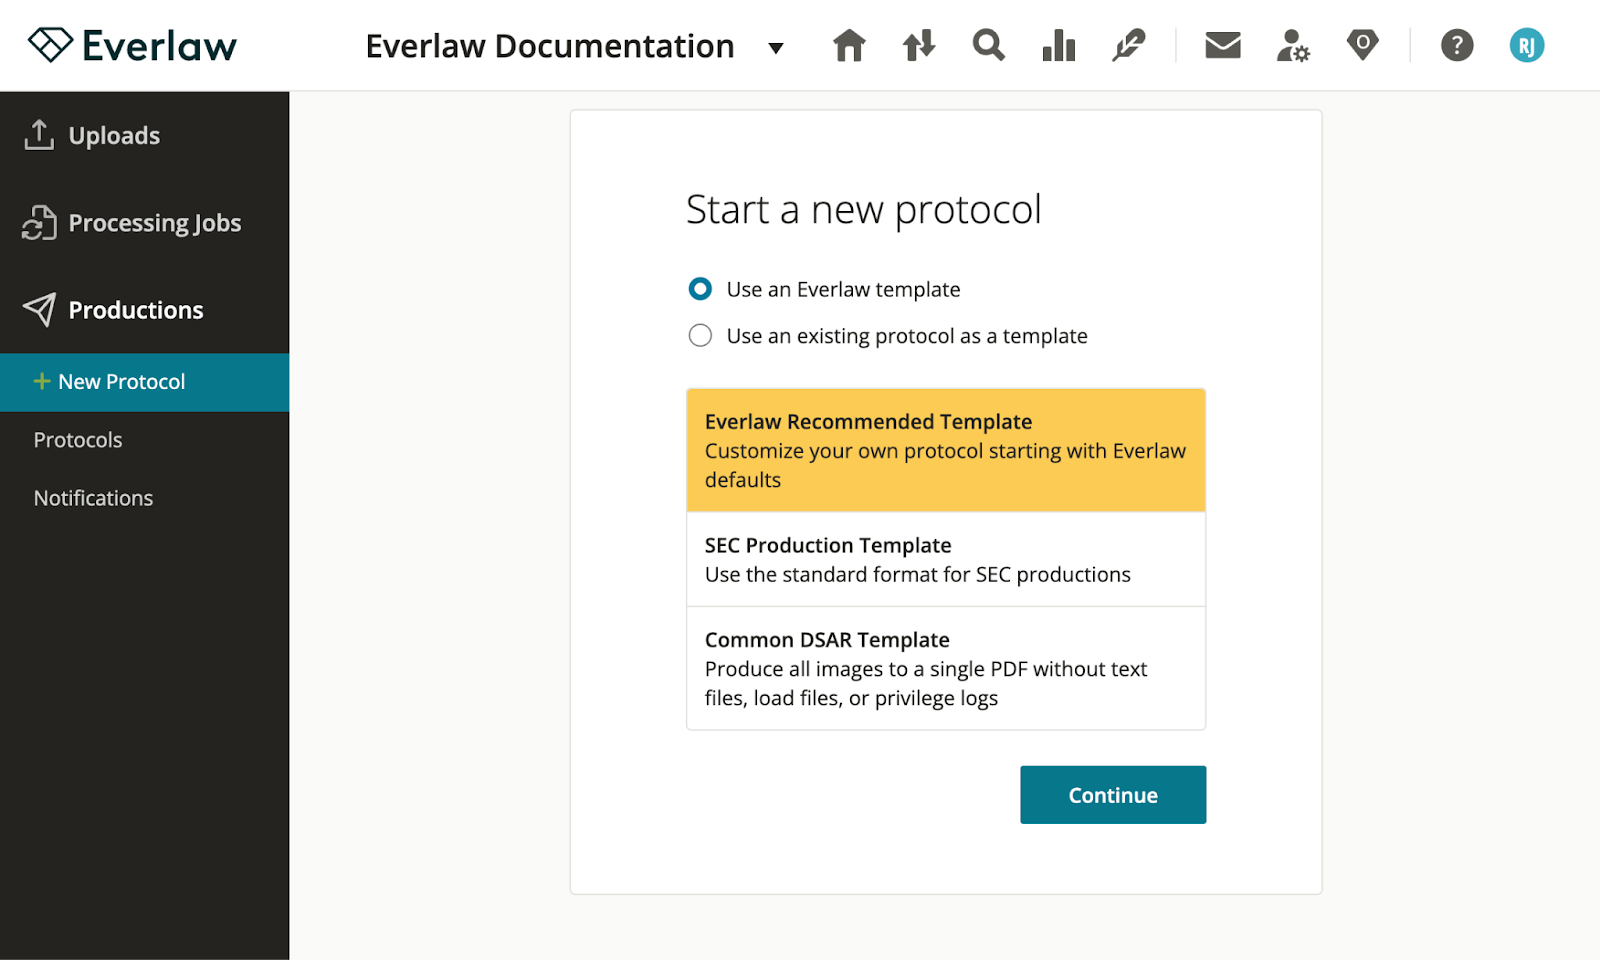1600x960 pixels.
Task: Open the Help question mark icon
Action: click(1457, 45)
